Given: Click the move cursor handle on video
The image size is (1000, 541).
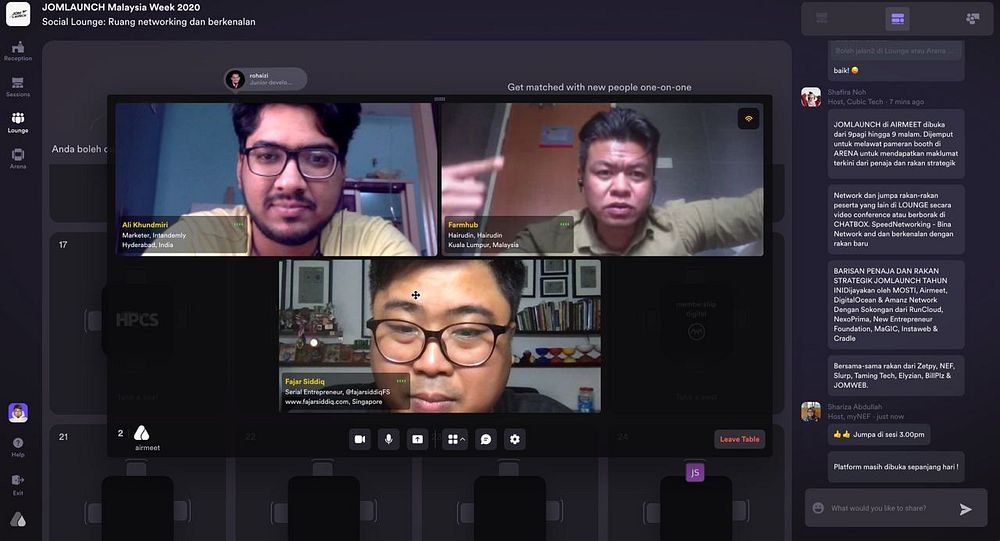Looking at the screenshot, I should point(416,295).
